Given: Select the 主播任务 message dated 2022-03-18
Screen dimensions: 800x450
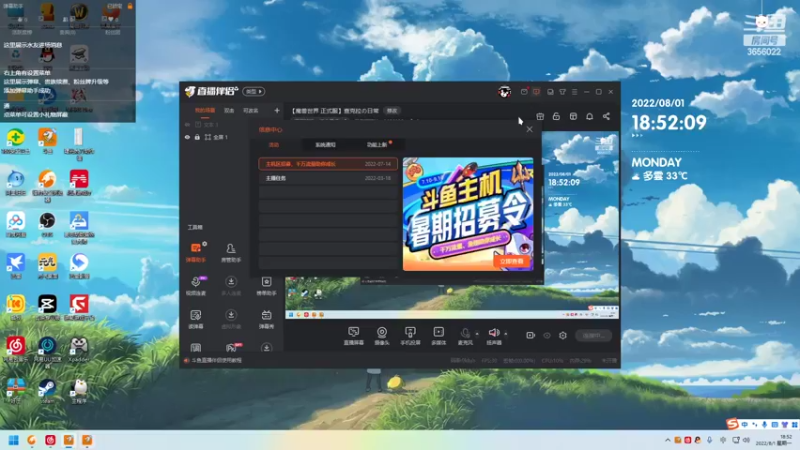Looking at the screenshot, I should (328, 178).
